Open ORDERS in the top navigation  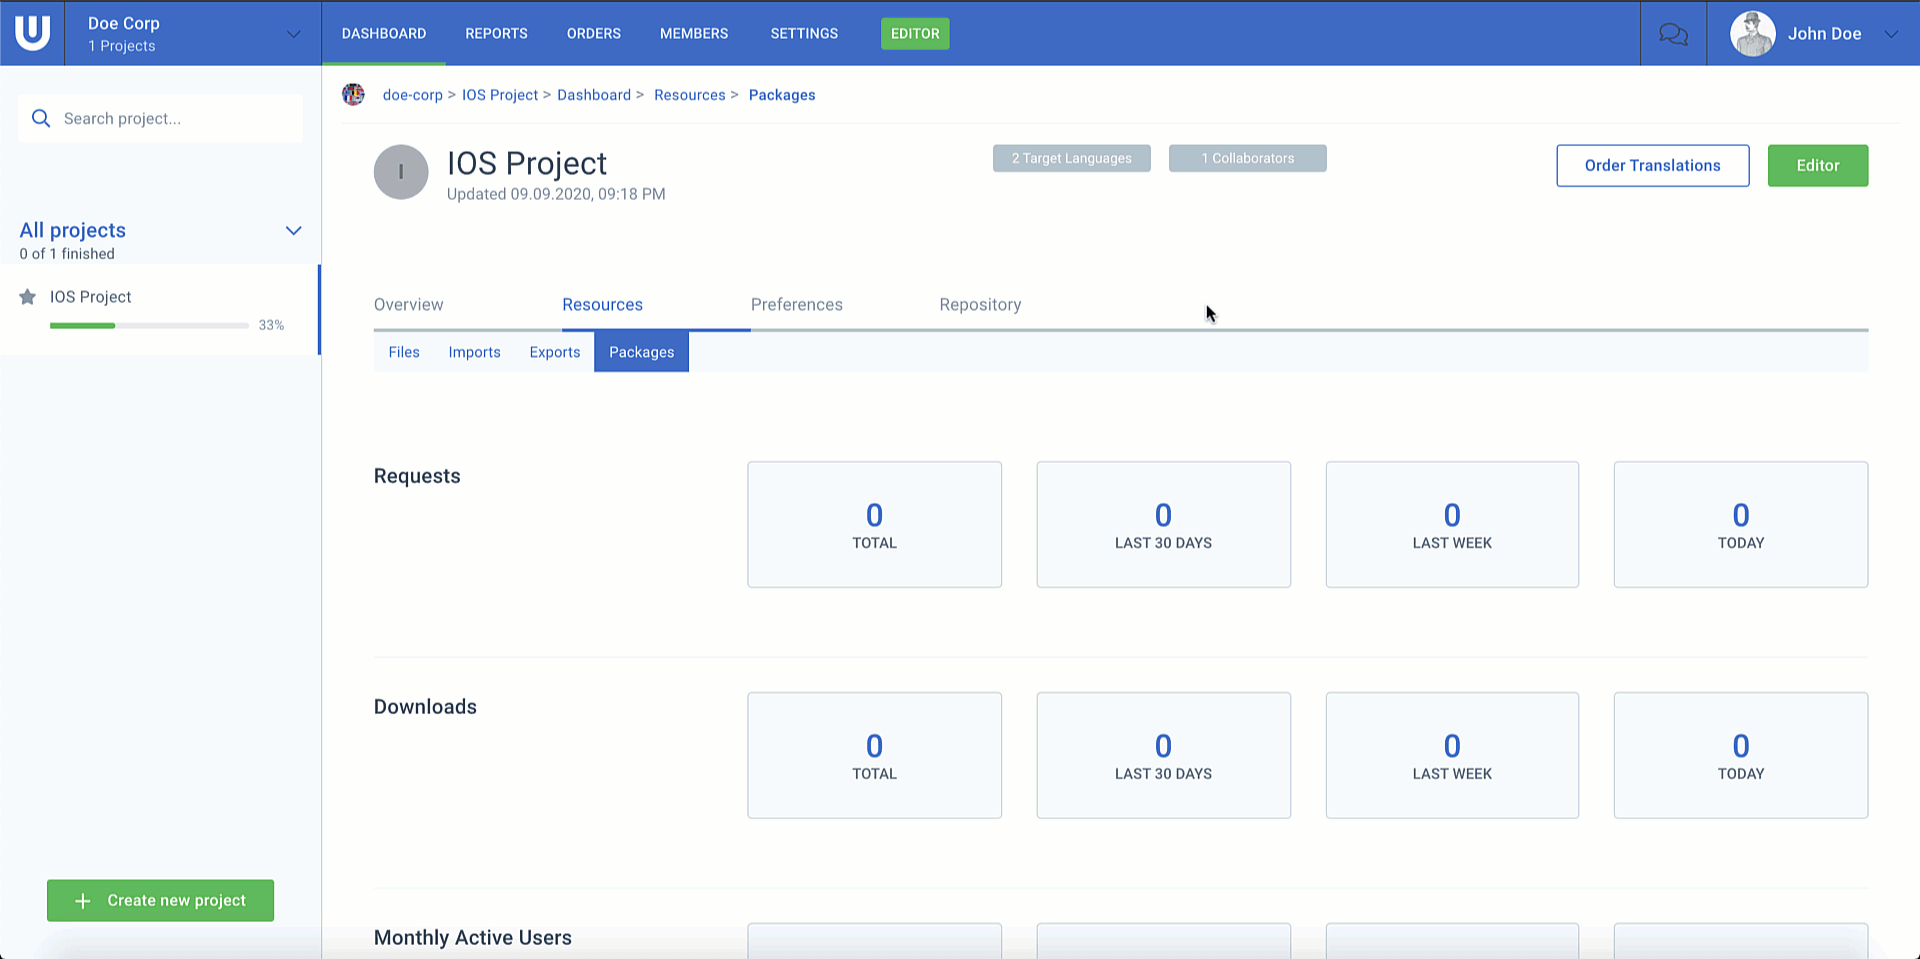(x=594, y=34)
